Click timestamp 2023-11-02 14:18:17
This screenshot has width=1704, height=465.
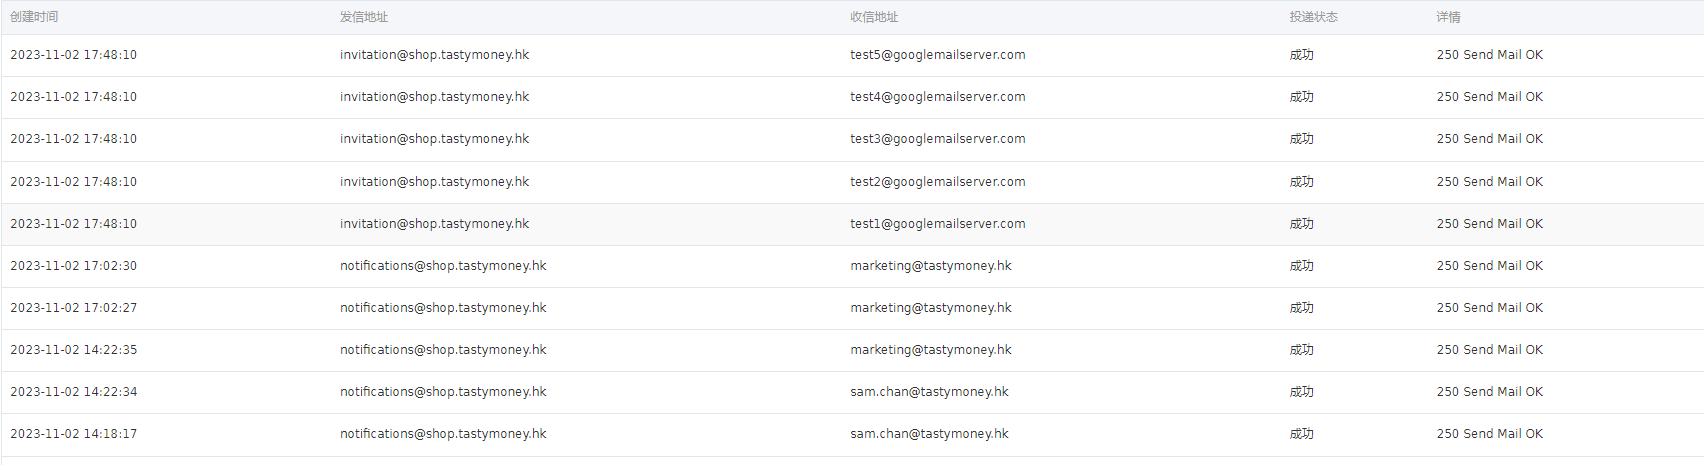[x=74, y=434]
